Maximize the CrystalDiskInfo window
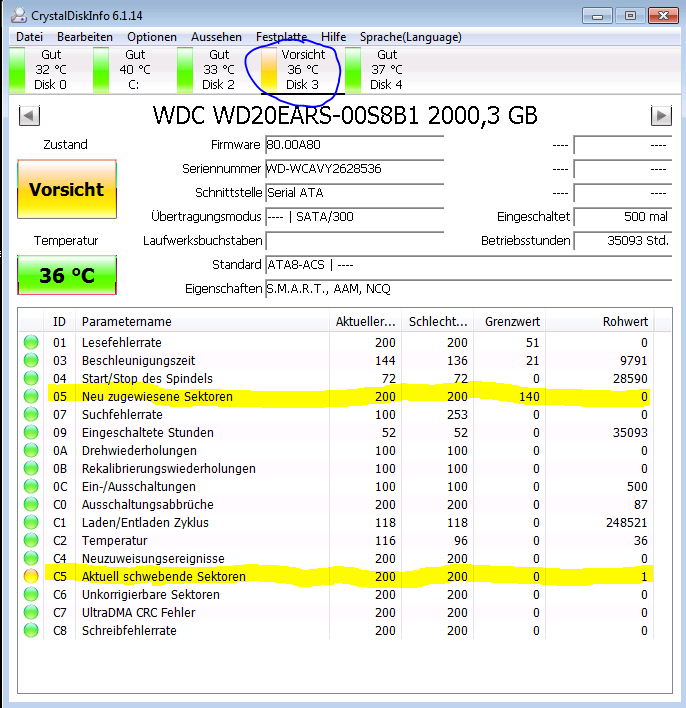This screenshot has height=708, width=686. point(630,16)
